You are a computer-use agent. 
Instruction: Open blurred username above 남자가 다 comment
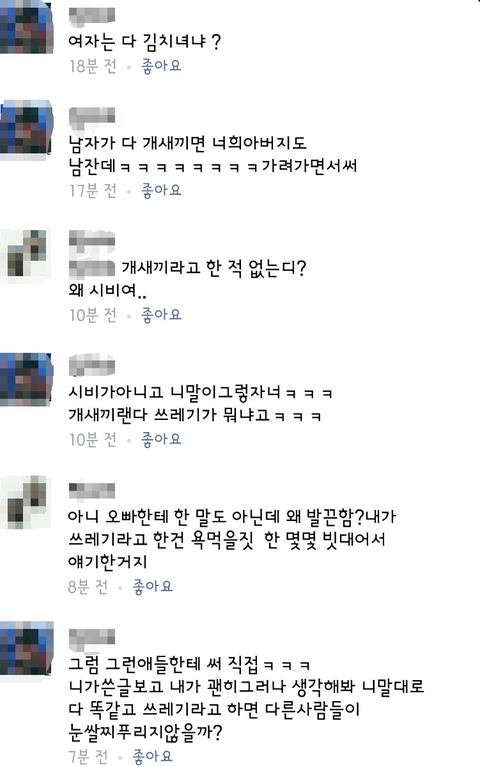click(92, 116)
